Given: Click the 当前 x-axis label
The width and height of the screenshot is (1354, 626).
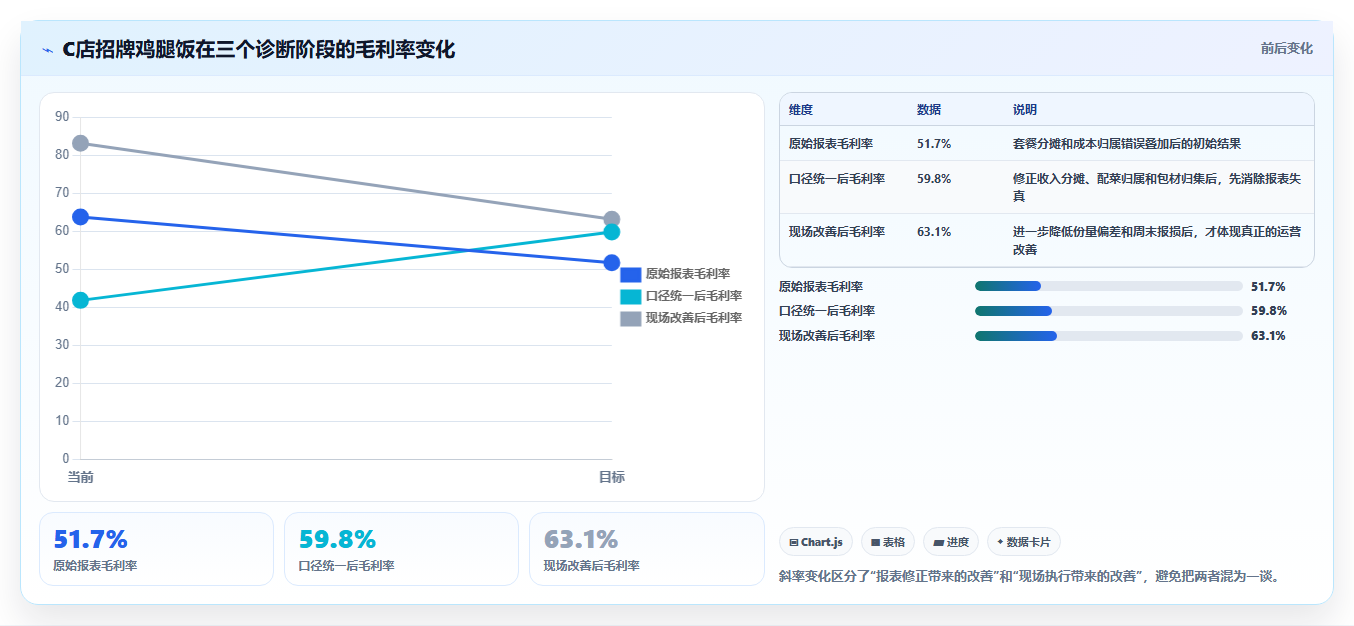Looking at the screenshot, I should (x=81, y=477).
